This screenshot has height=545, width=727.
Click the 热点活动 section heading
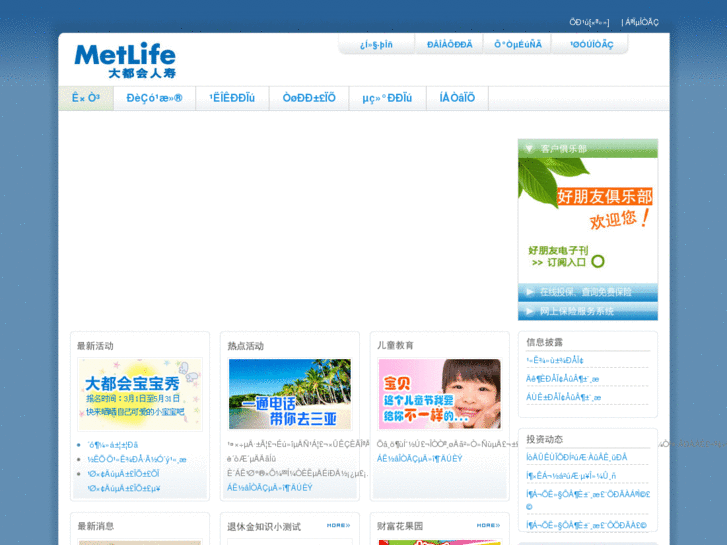[245, 346]
